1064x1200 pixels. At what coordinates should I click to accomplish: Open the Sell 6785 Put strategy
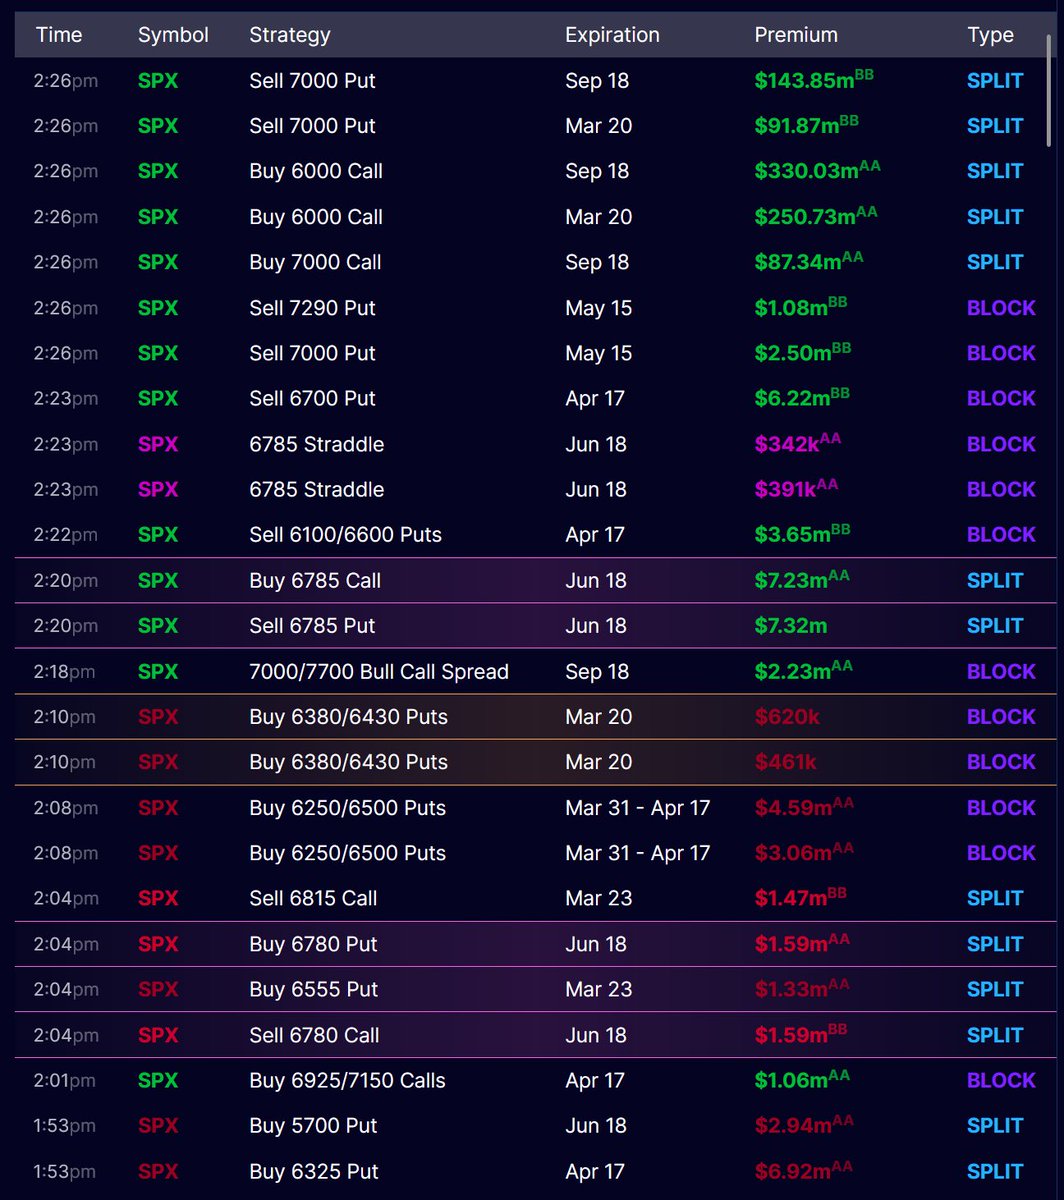pyautogui.click(x=312, y=626)
